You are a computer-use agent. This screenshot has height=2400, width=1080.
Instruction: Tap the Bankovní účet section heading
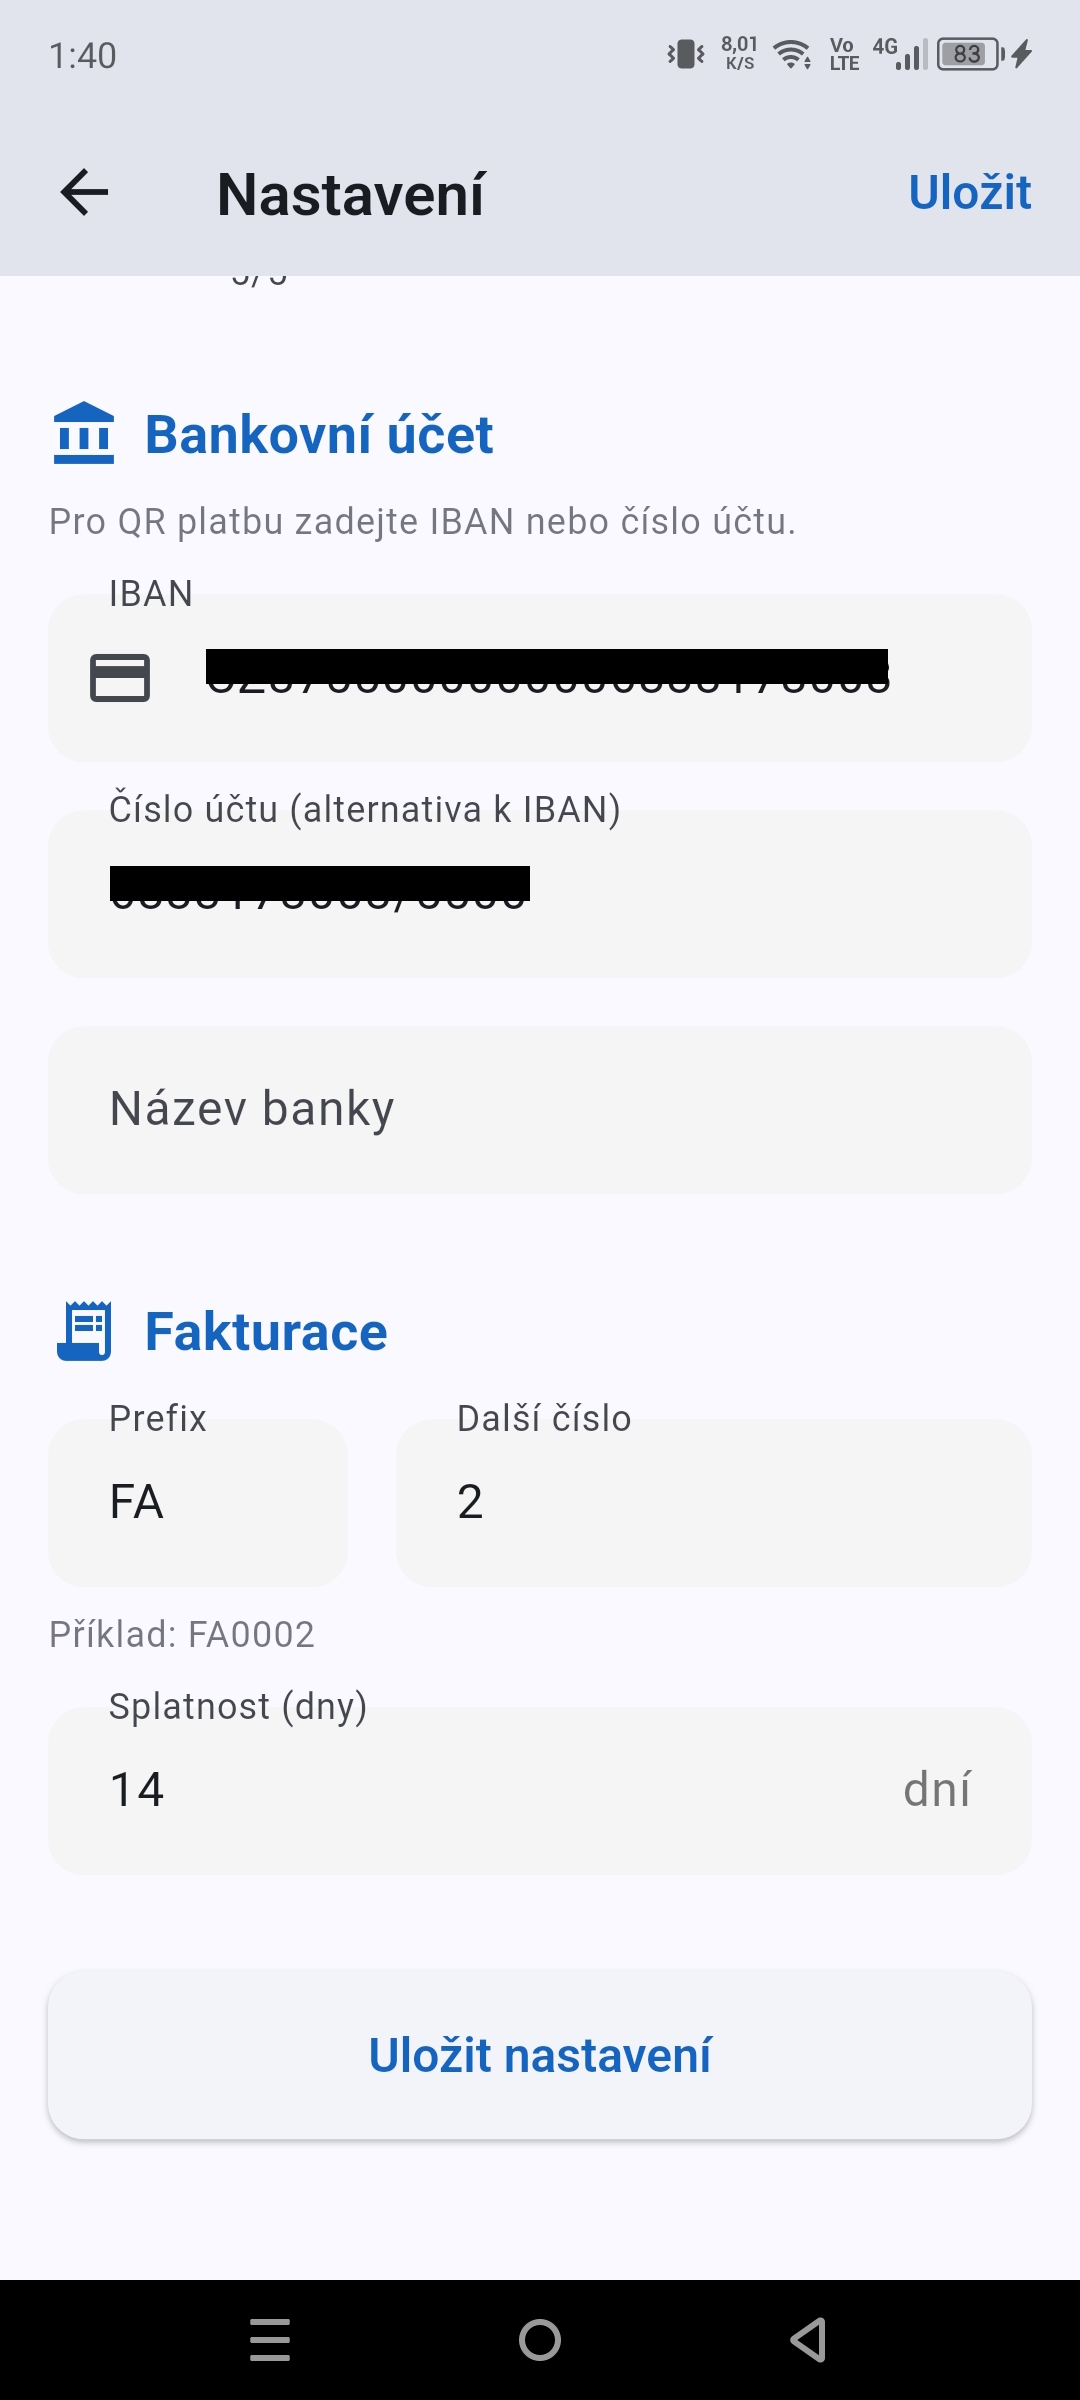[x=318, y=435]
